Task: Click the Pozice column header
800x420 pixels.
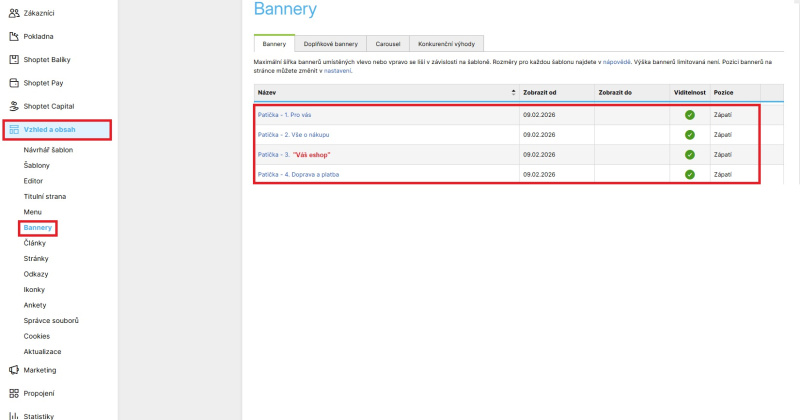Action: (x=723, y=92)
